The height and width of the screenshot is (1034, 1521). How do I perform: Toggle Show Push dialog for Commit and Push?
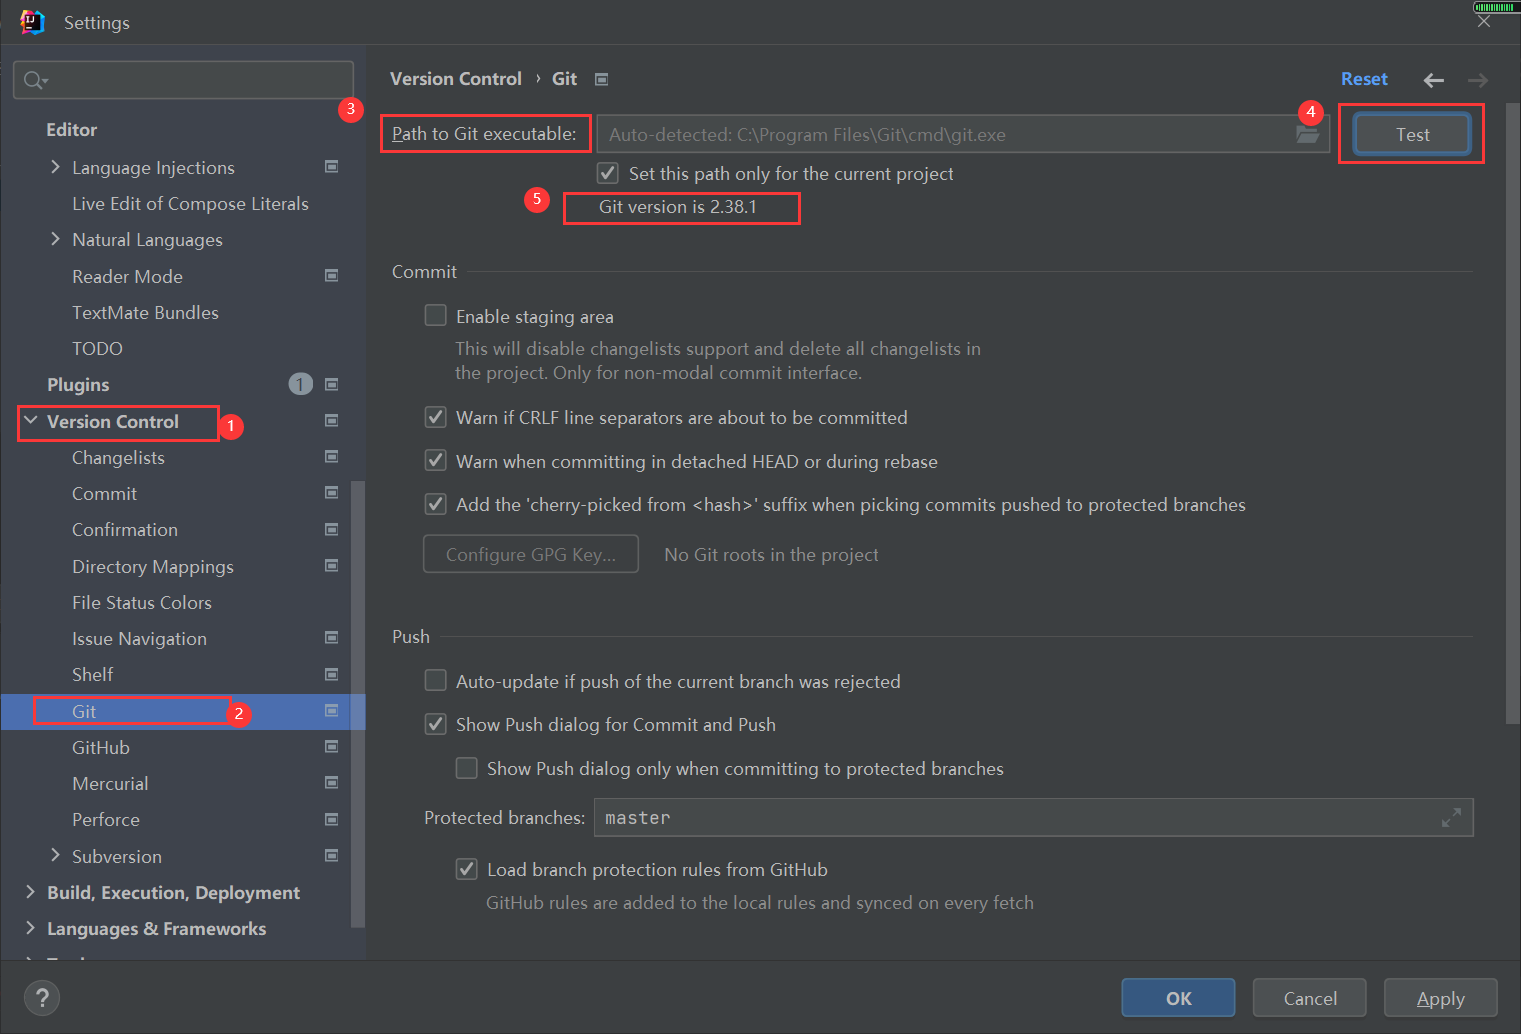pos(435,724)
